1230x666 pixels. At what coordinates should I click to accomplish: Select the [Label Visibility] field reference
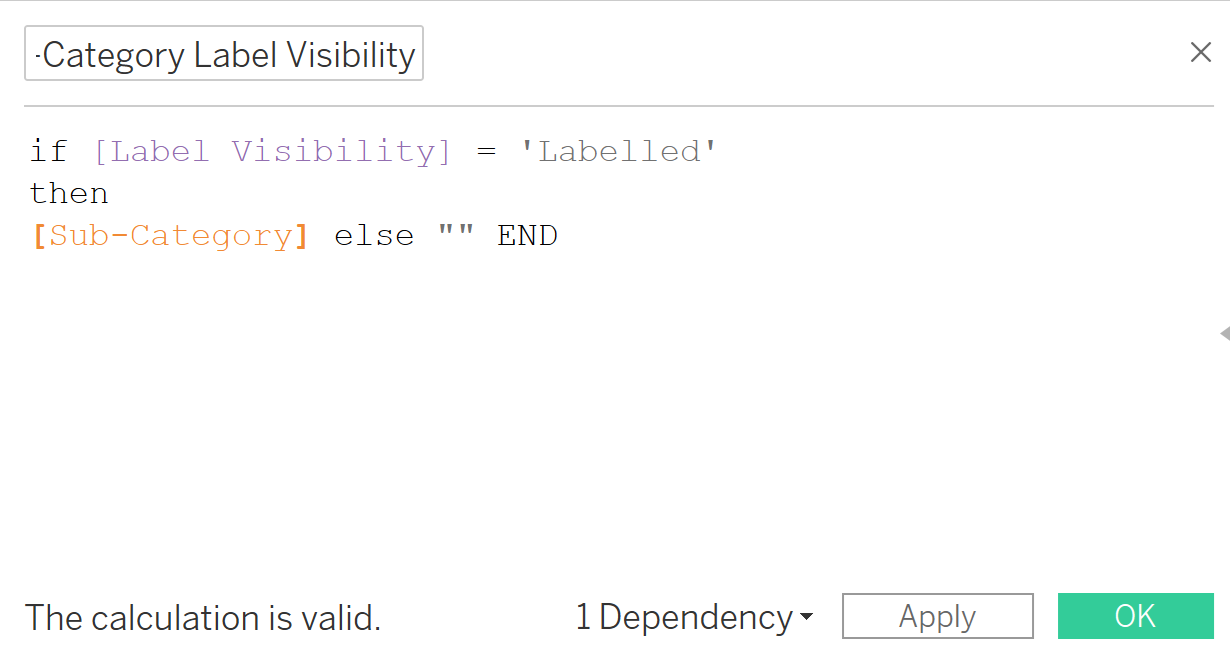pos(272,152)
